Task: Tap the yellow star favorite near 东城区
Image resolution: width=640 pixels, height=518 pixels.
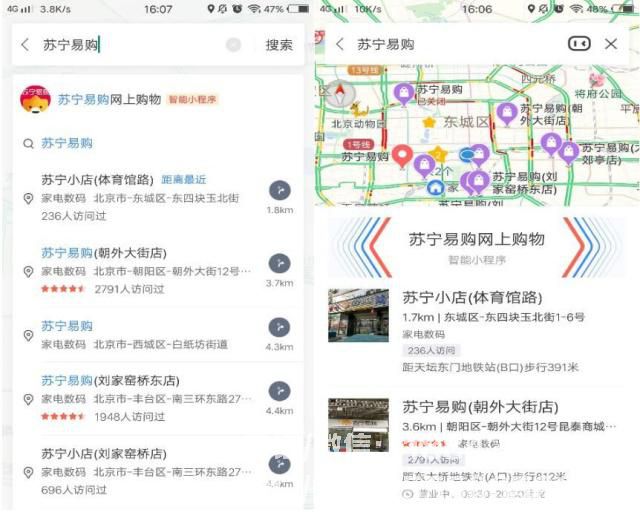Action: pyautogui.click(x=429, y=122)
